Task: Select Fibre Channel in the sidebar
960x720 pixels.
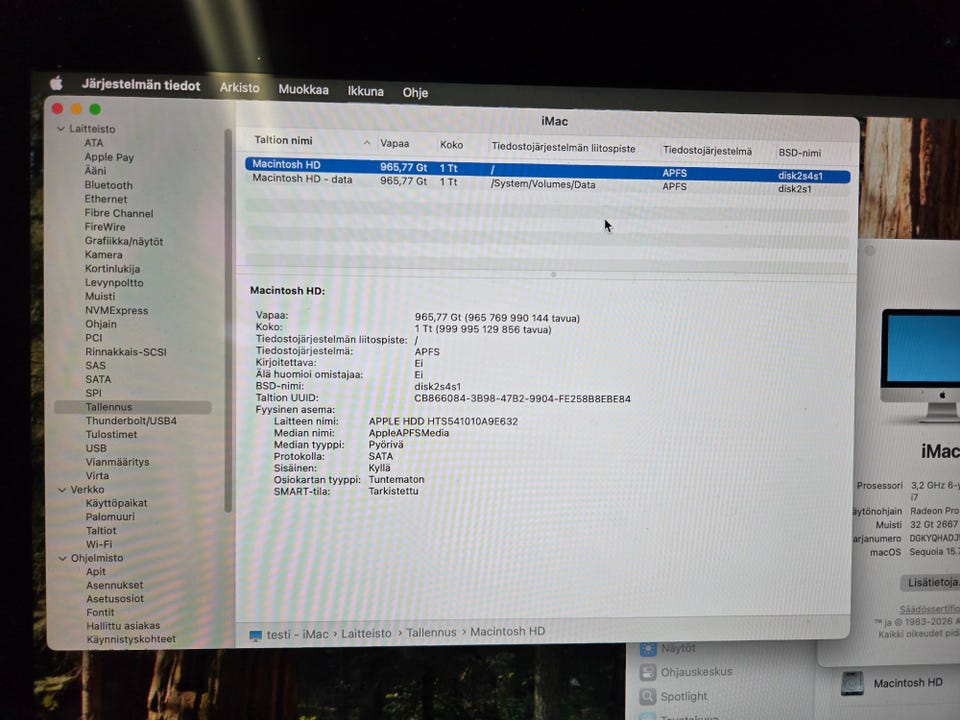Action: coord(119,213)
